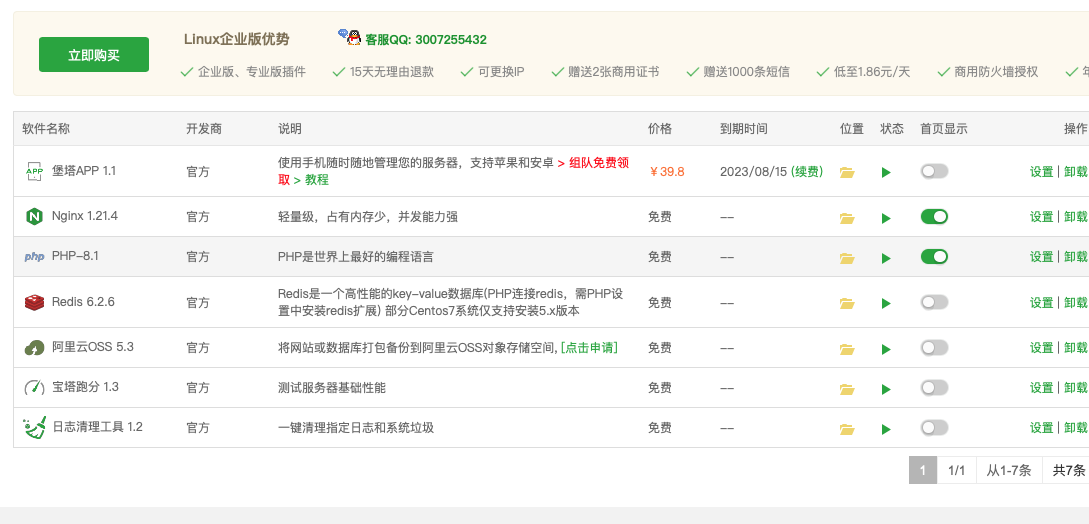The width and height of the screenshot is (1089, 524).
Task: Click the Nginx logo icon
Action: 34,217
